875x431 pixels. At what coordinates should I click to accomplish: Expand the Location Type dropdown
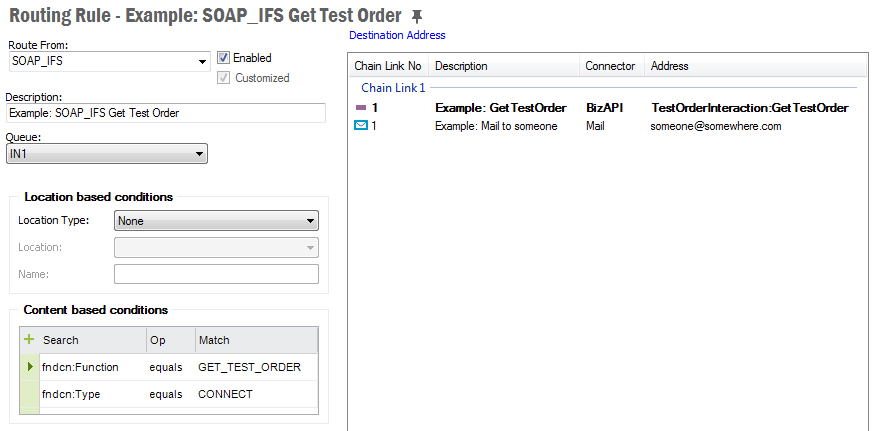tap(311, 221)
